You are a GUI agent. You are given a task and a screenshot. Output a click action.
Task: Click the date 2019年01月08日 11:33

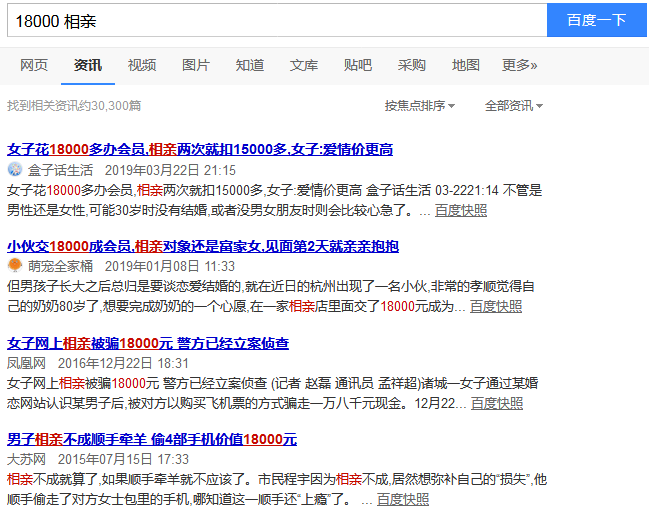click(170, 266)
